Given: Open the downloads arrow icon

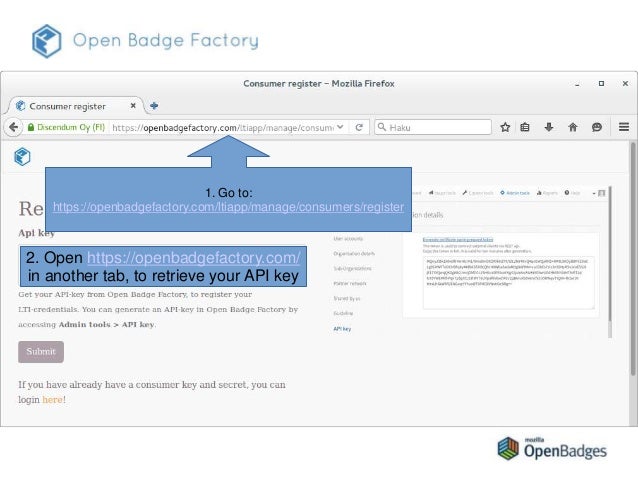Looking at the screenshot, I should pyautogui.click(x=549, y=127).
